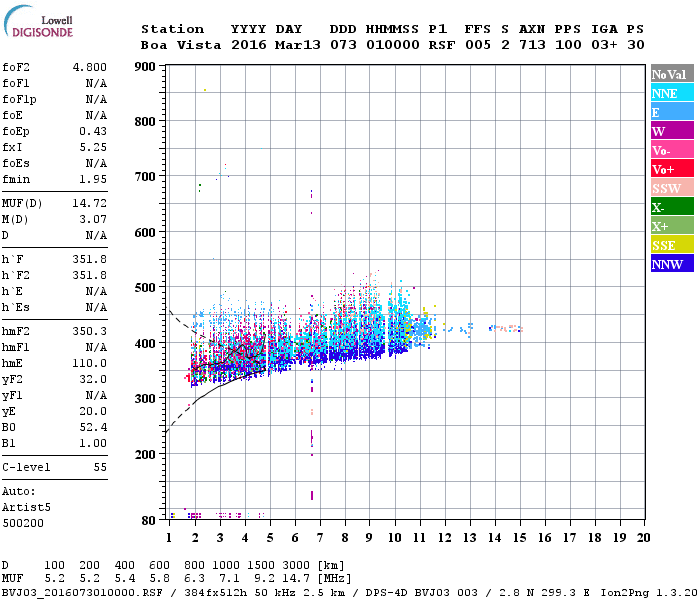Select the Vo- pink legend swatch
The height and width of the screenshot is (600, 700).
(x=672, y=150)
